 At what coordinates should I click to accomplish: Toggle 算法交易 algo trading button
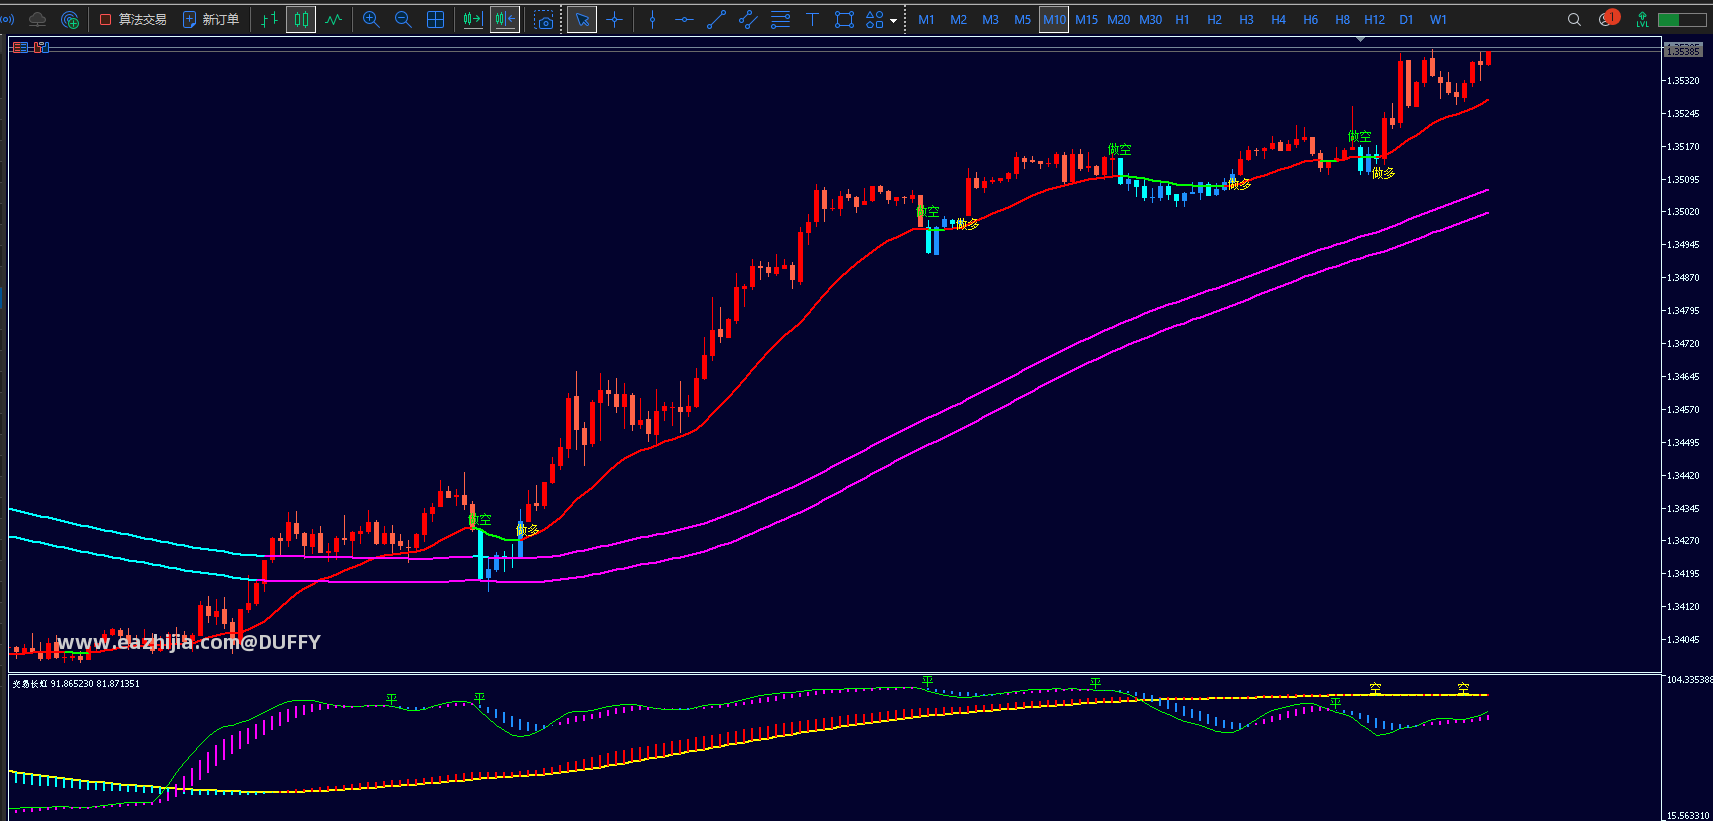pyautogui.click(x=133, y=19)
